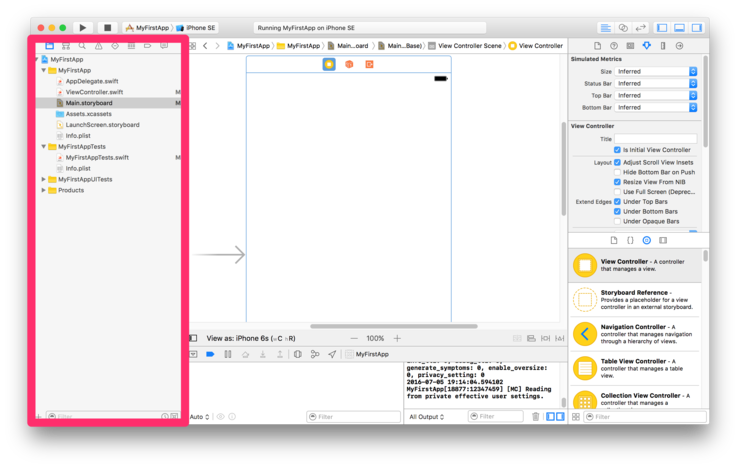The height and width of the screenshot is (468, 740).
Task: Open the Issue navigator tab
Action: 98,46
